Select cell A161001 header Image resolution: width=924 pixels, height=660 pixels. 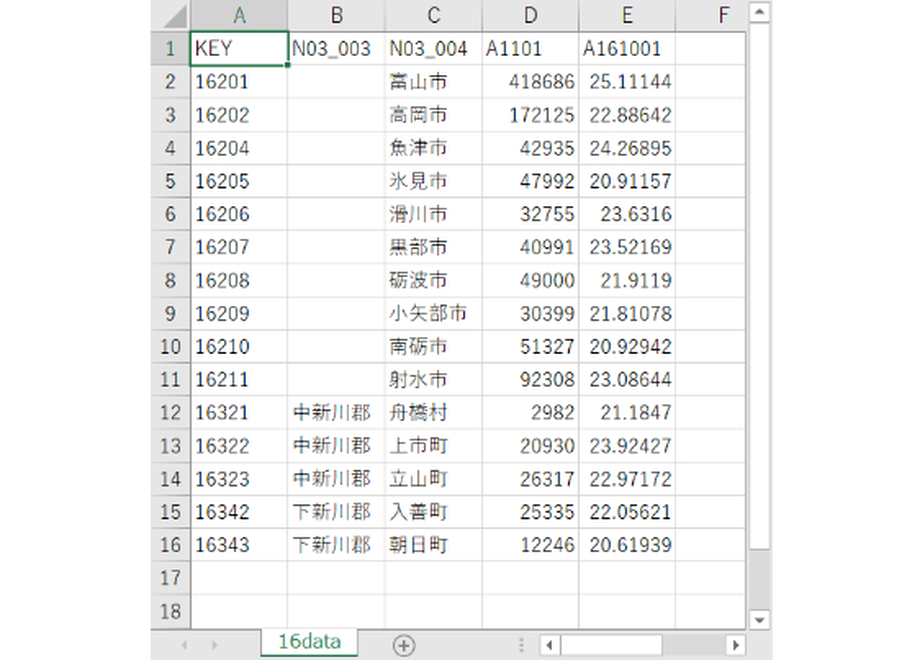coord(627,48)
